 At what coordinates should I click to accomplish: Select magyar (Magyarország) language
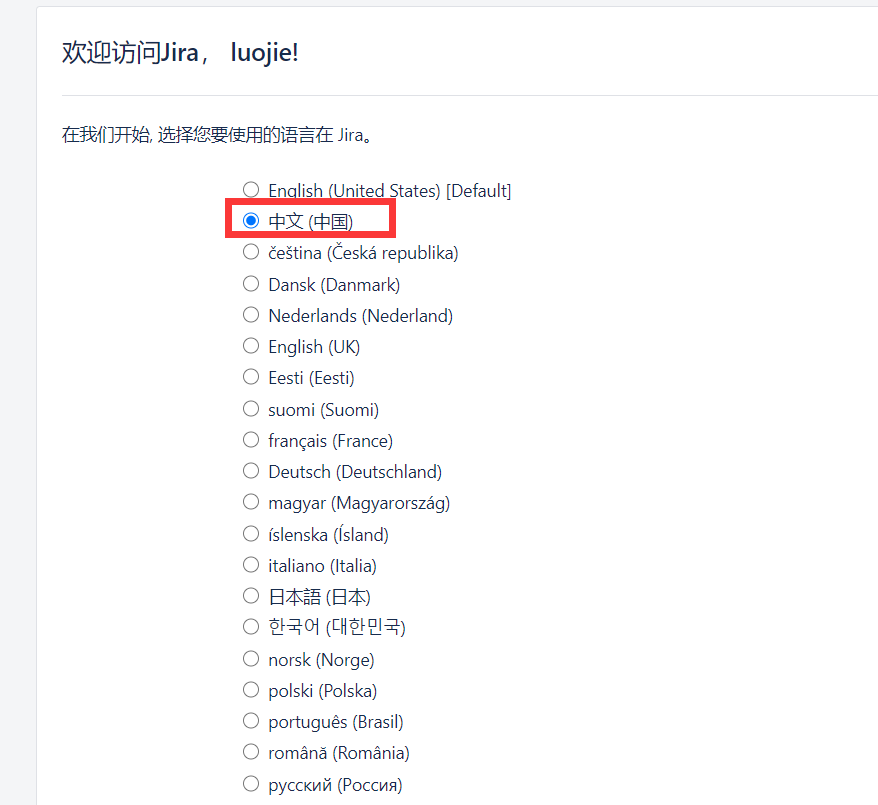pos(251,502)
